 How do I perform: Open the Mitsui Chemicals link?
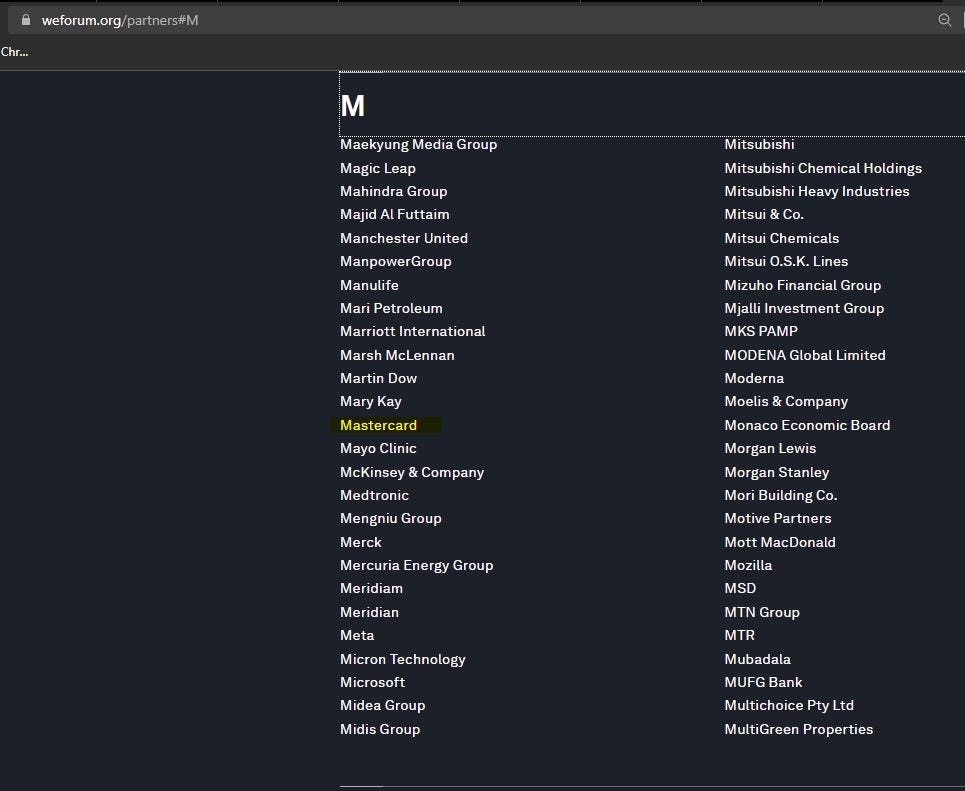[x=782, y=238]
